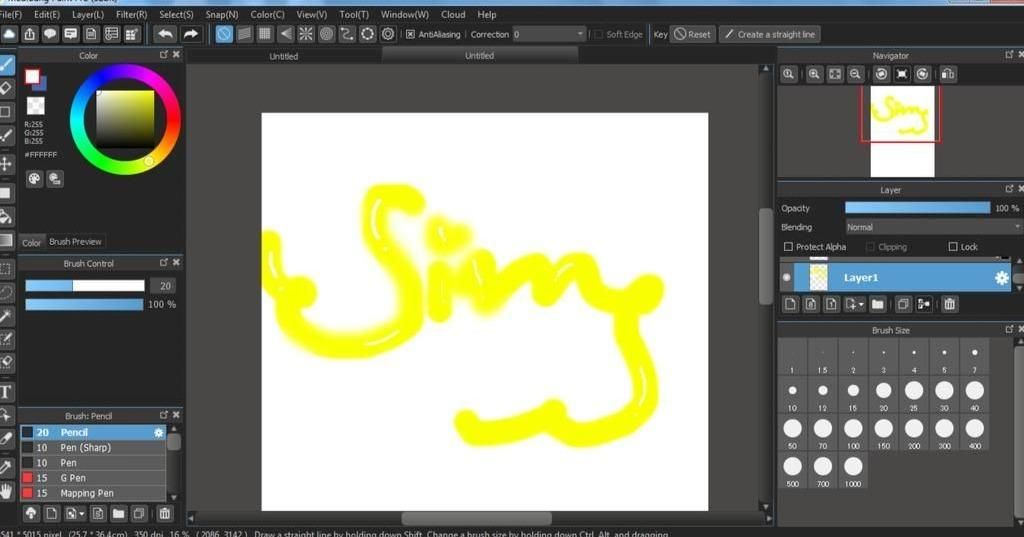
Task: Enable the Protect Alpha checkbox
Action: [x=788, y=246]
